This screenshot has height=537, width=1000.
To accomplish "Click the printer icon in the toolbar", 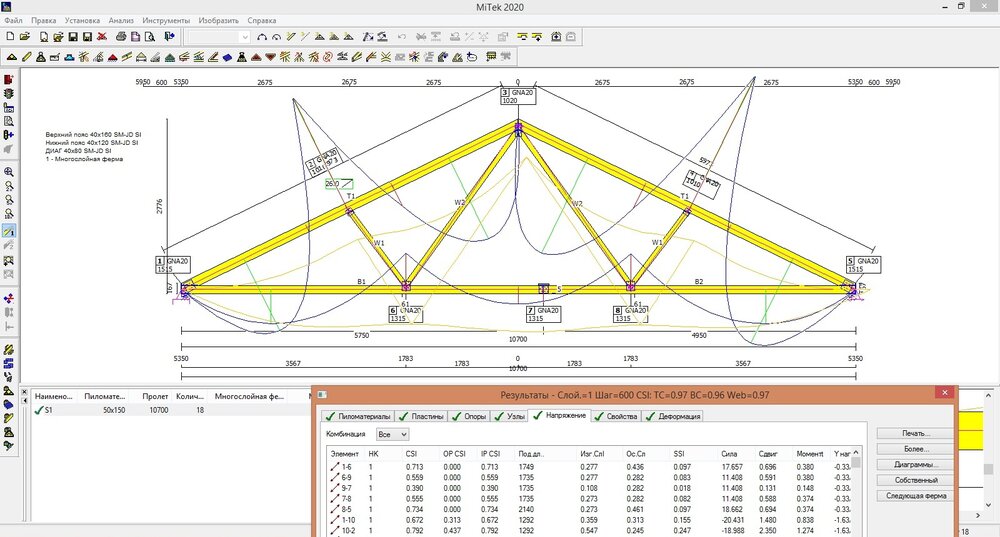I will point(121,37).
